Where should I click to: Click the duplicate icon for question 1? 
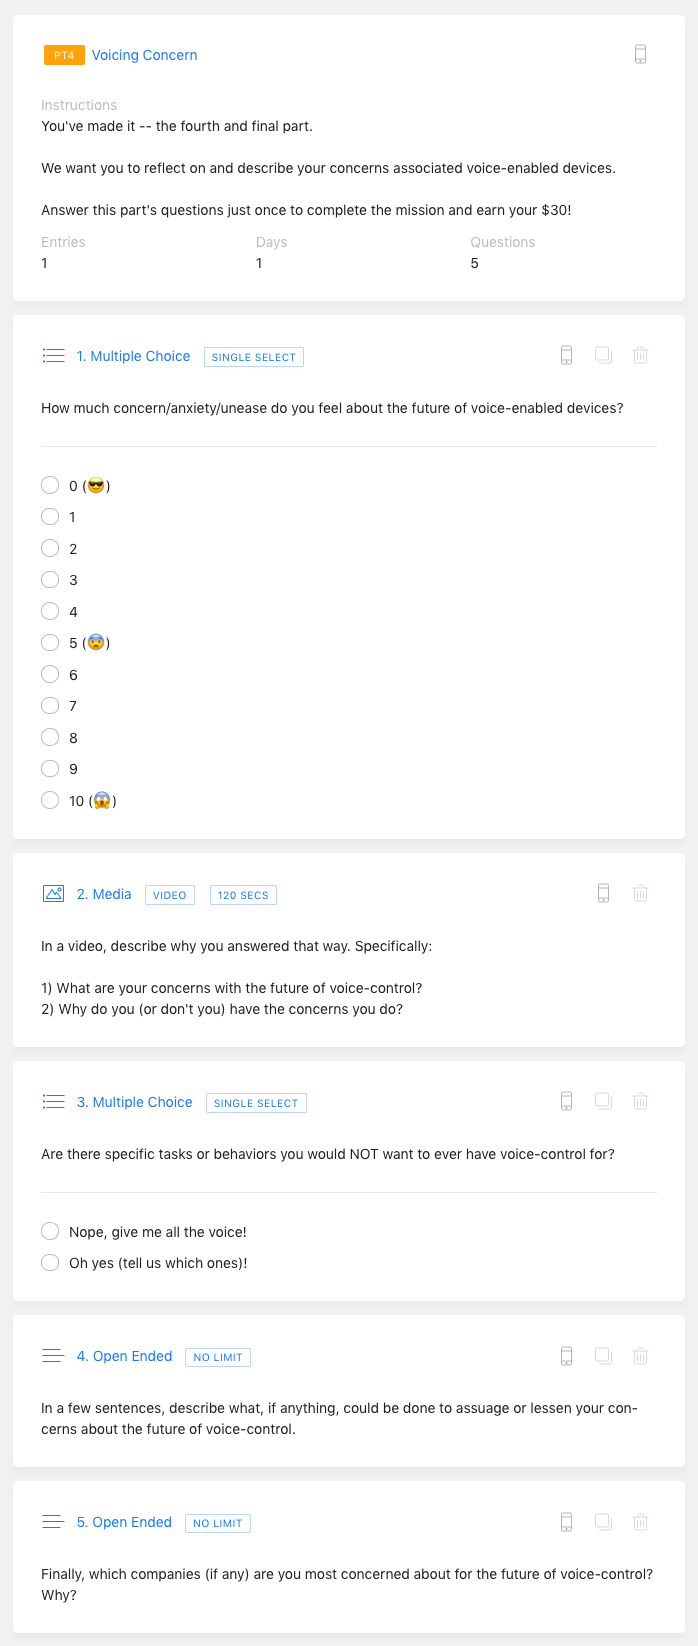click(603, 355)
